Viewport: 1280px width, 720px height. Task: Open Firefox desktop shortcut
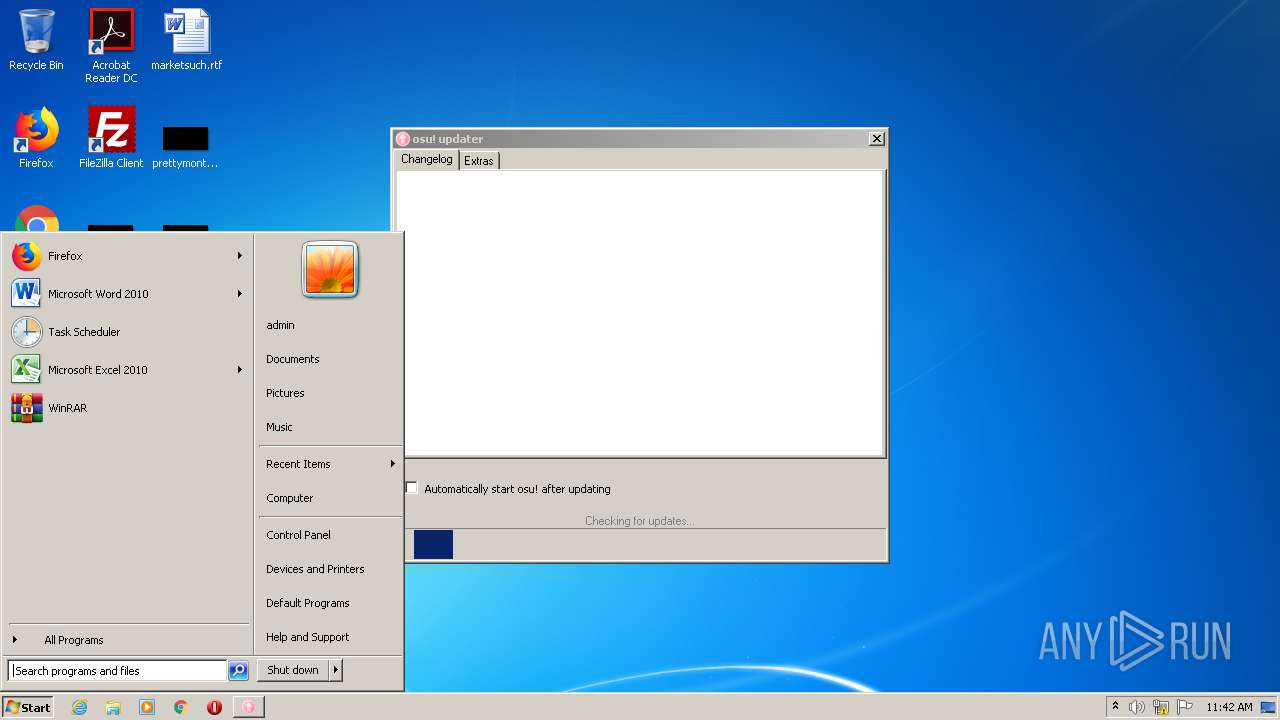36,138
